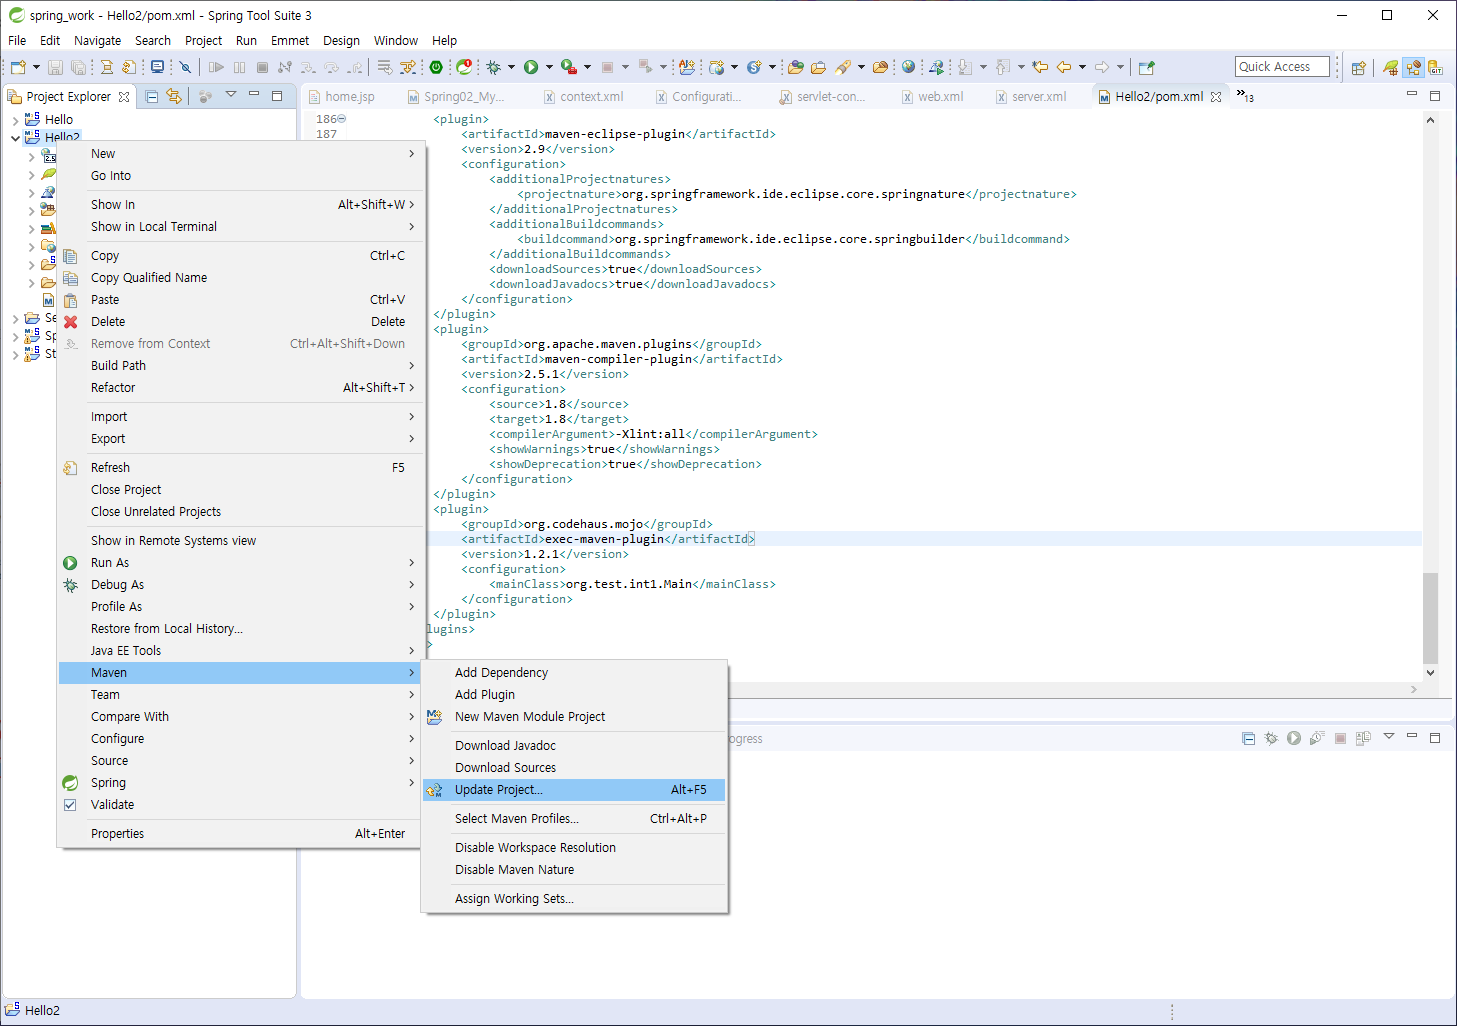Click the editor scroll down arrow
This screenshot has height=1026, width=1457.
(1430, 673)
